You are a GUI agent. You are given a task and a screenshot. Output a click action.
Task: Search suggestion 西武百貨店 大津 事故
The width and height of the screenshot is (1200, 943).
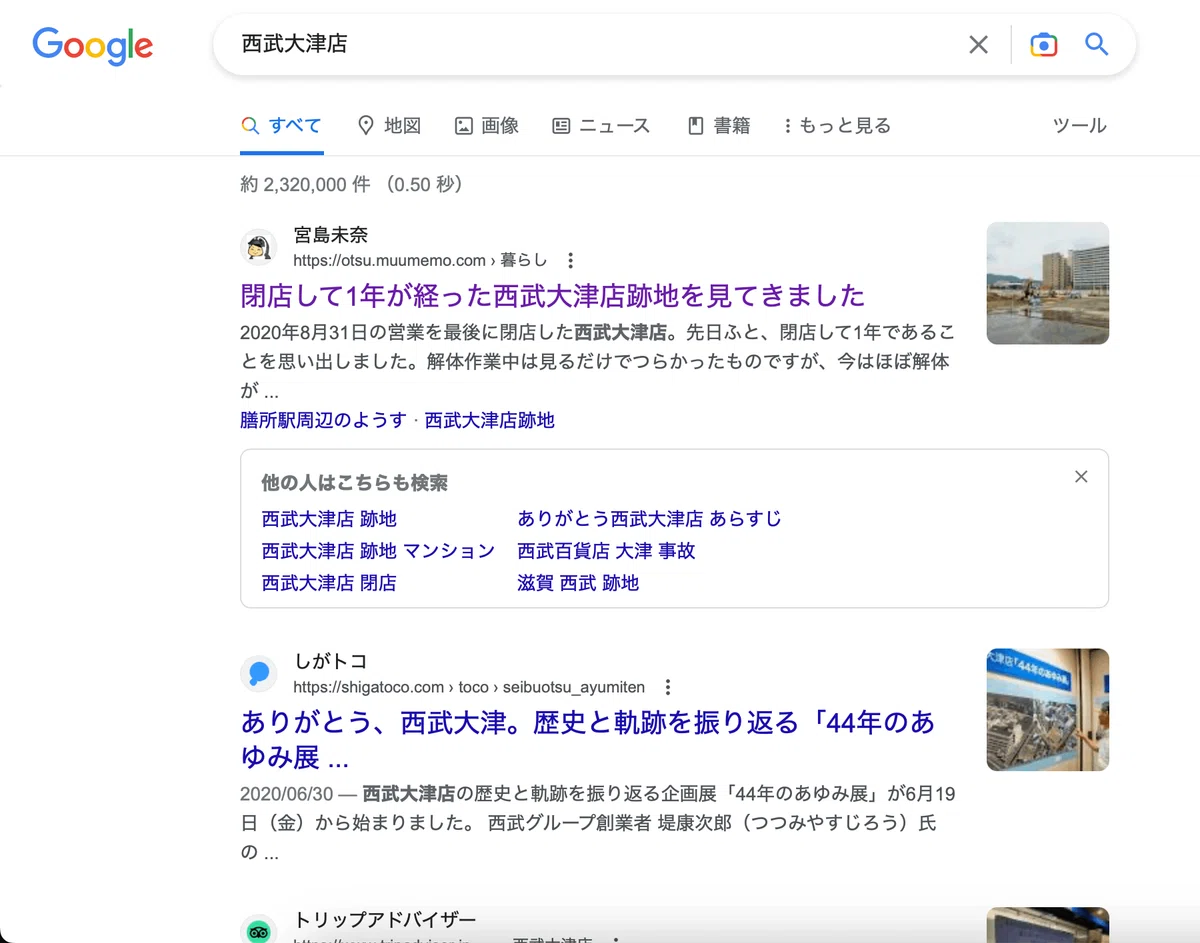[606, 551]
